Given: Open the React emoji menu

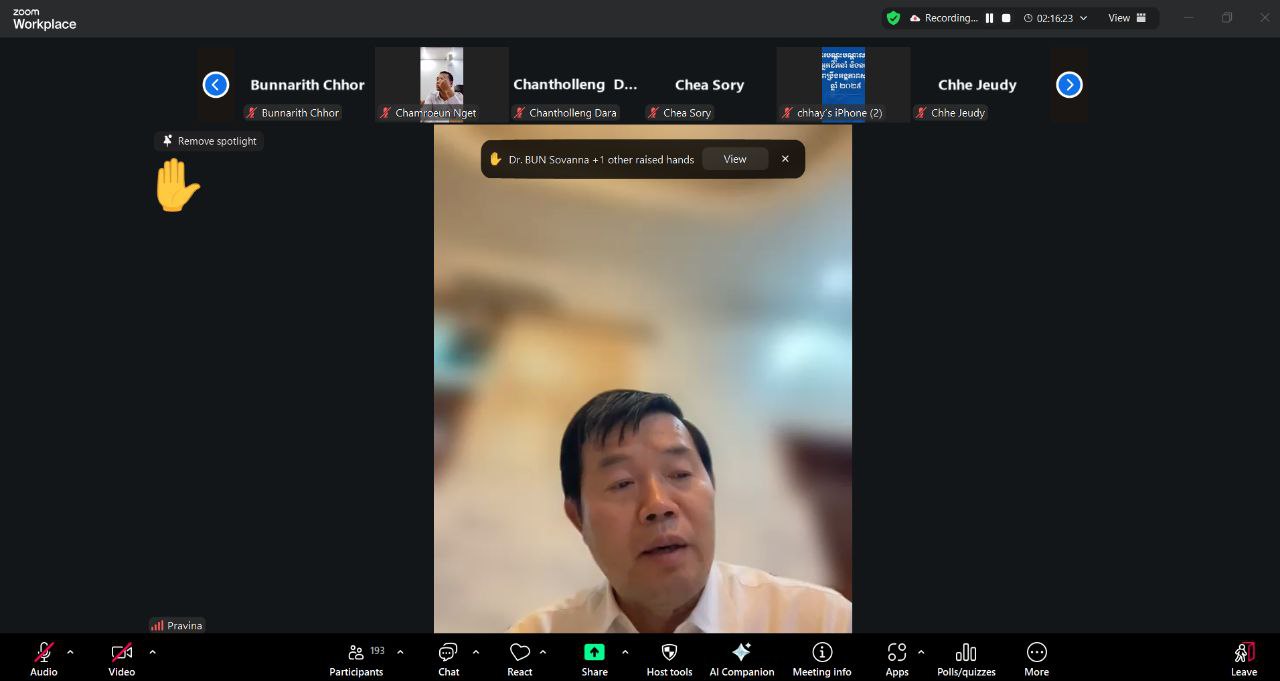Looking at the screenshot, I should tap(519, 659).
